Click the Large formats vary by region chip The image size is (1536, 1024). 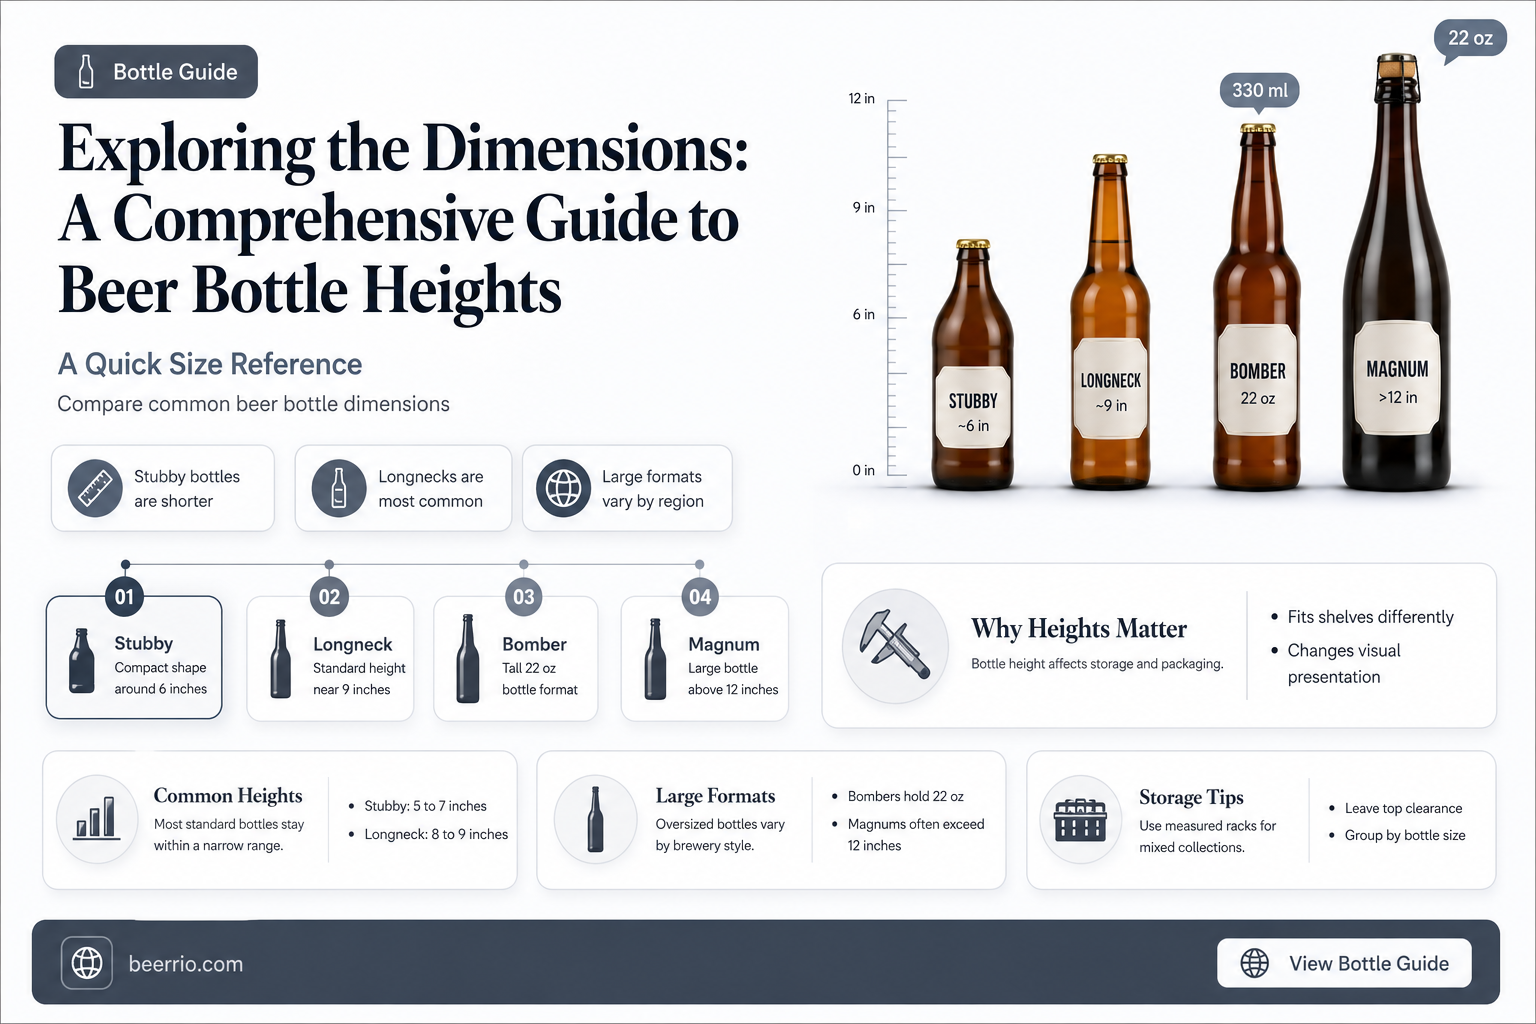tap(627, 488)
